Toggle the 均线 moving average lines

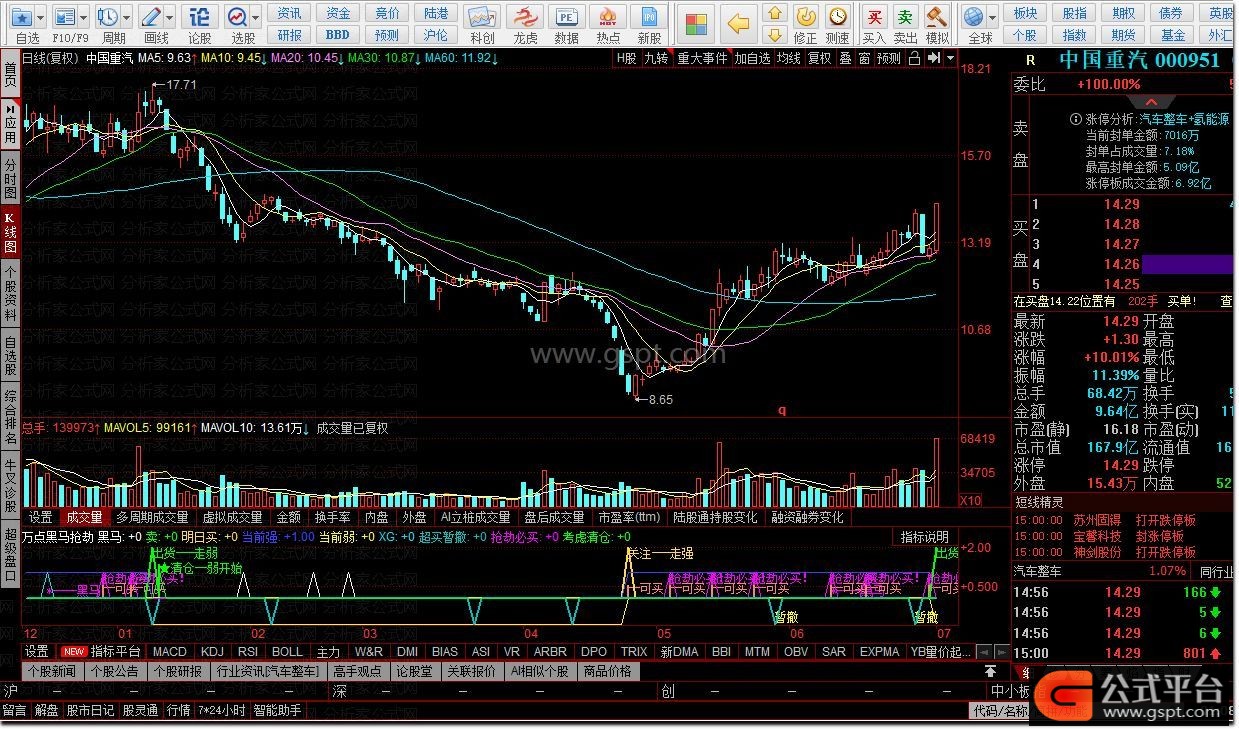(789, 58)
